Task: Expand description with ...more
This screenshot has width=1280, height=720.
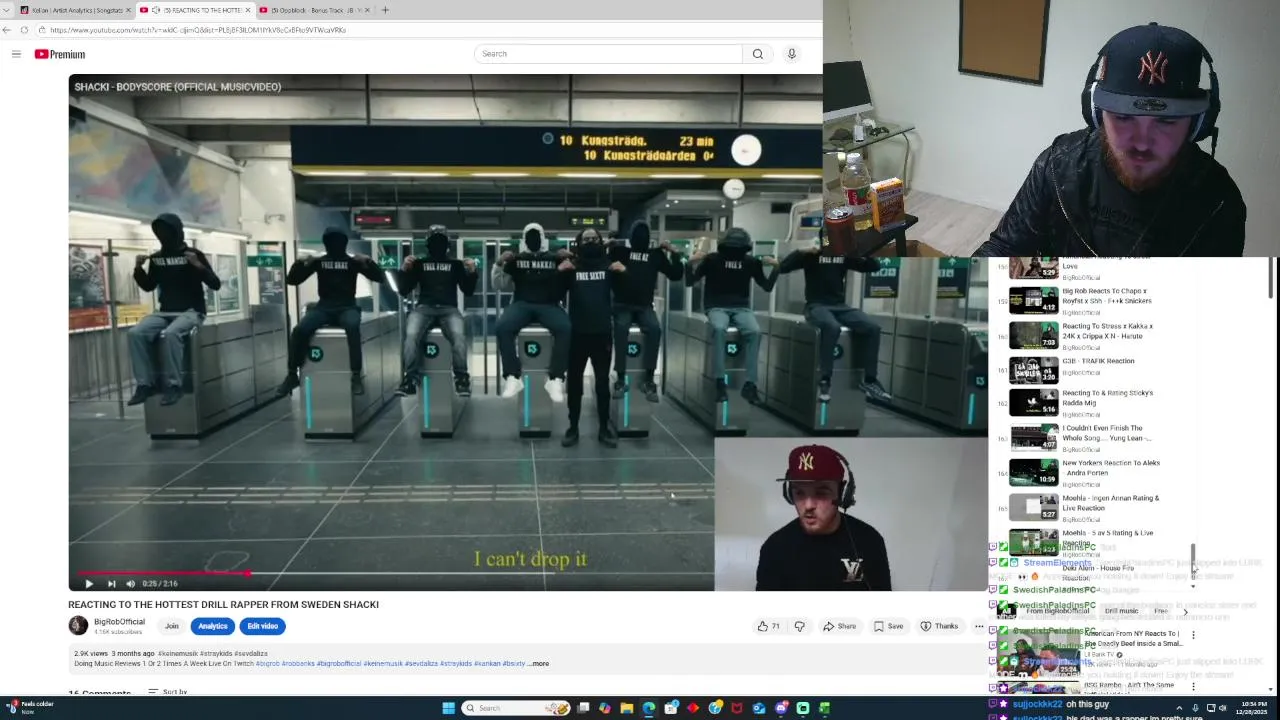Action: tap(539, 664)
